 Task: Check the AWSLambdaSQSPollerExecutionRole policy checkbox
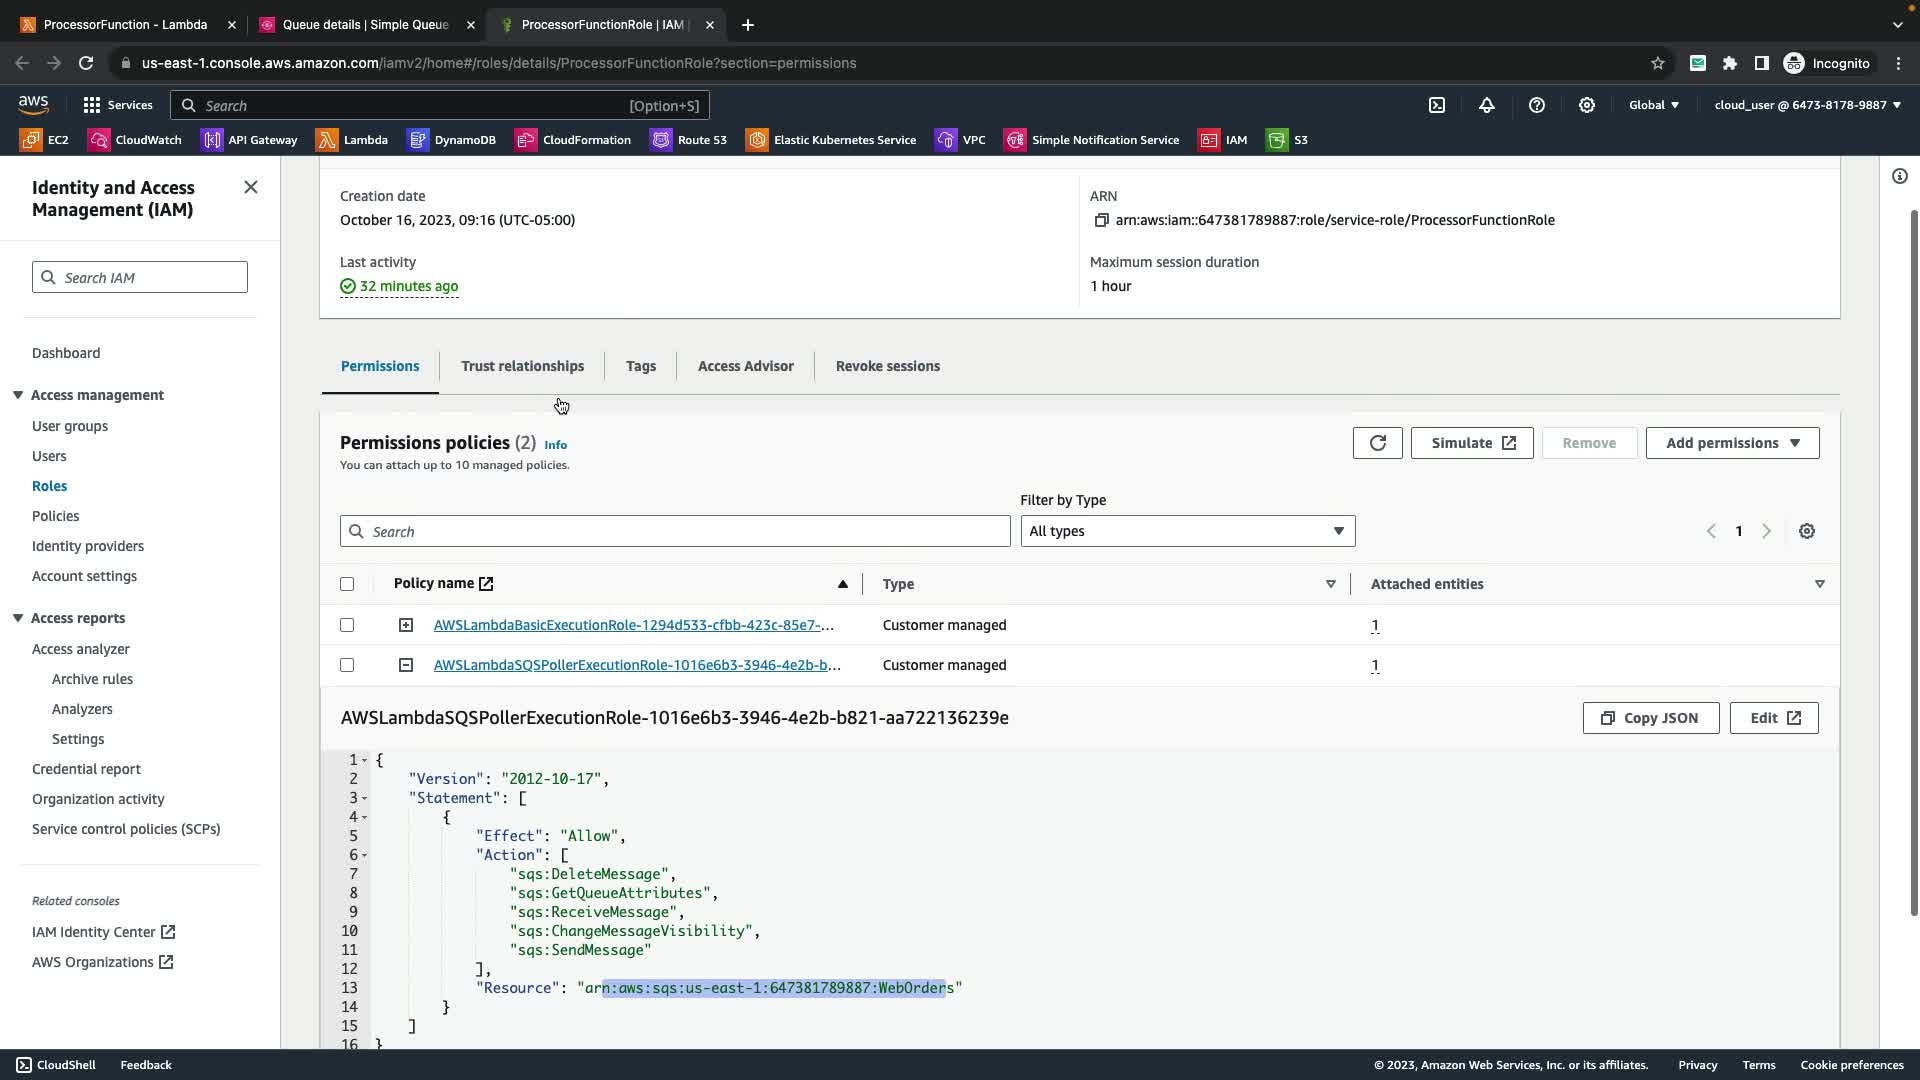pyautogui.click(x=347, y=665)
